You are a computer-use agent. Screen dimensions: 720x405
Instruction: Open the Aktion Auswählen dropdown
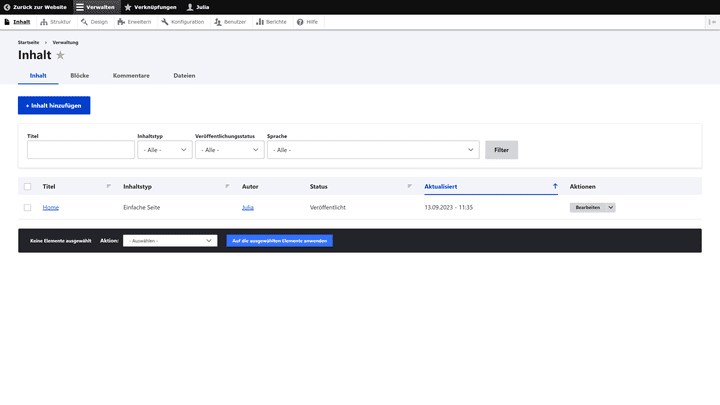170,241
